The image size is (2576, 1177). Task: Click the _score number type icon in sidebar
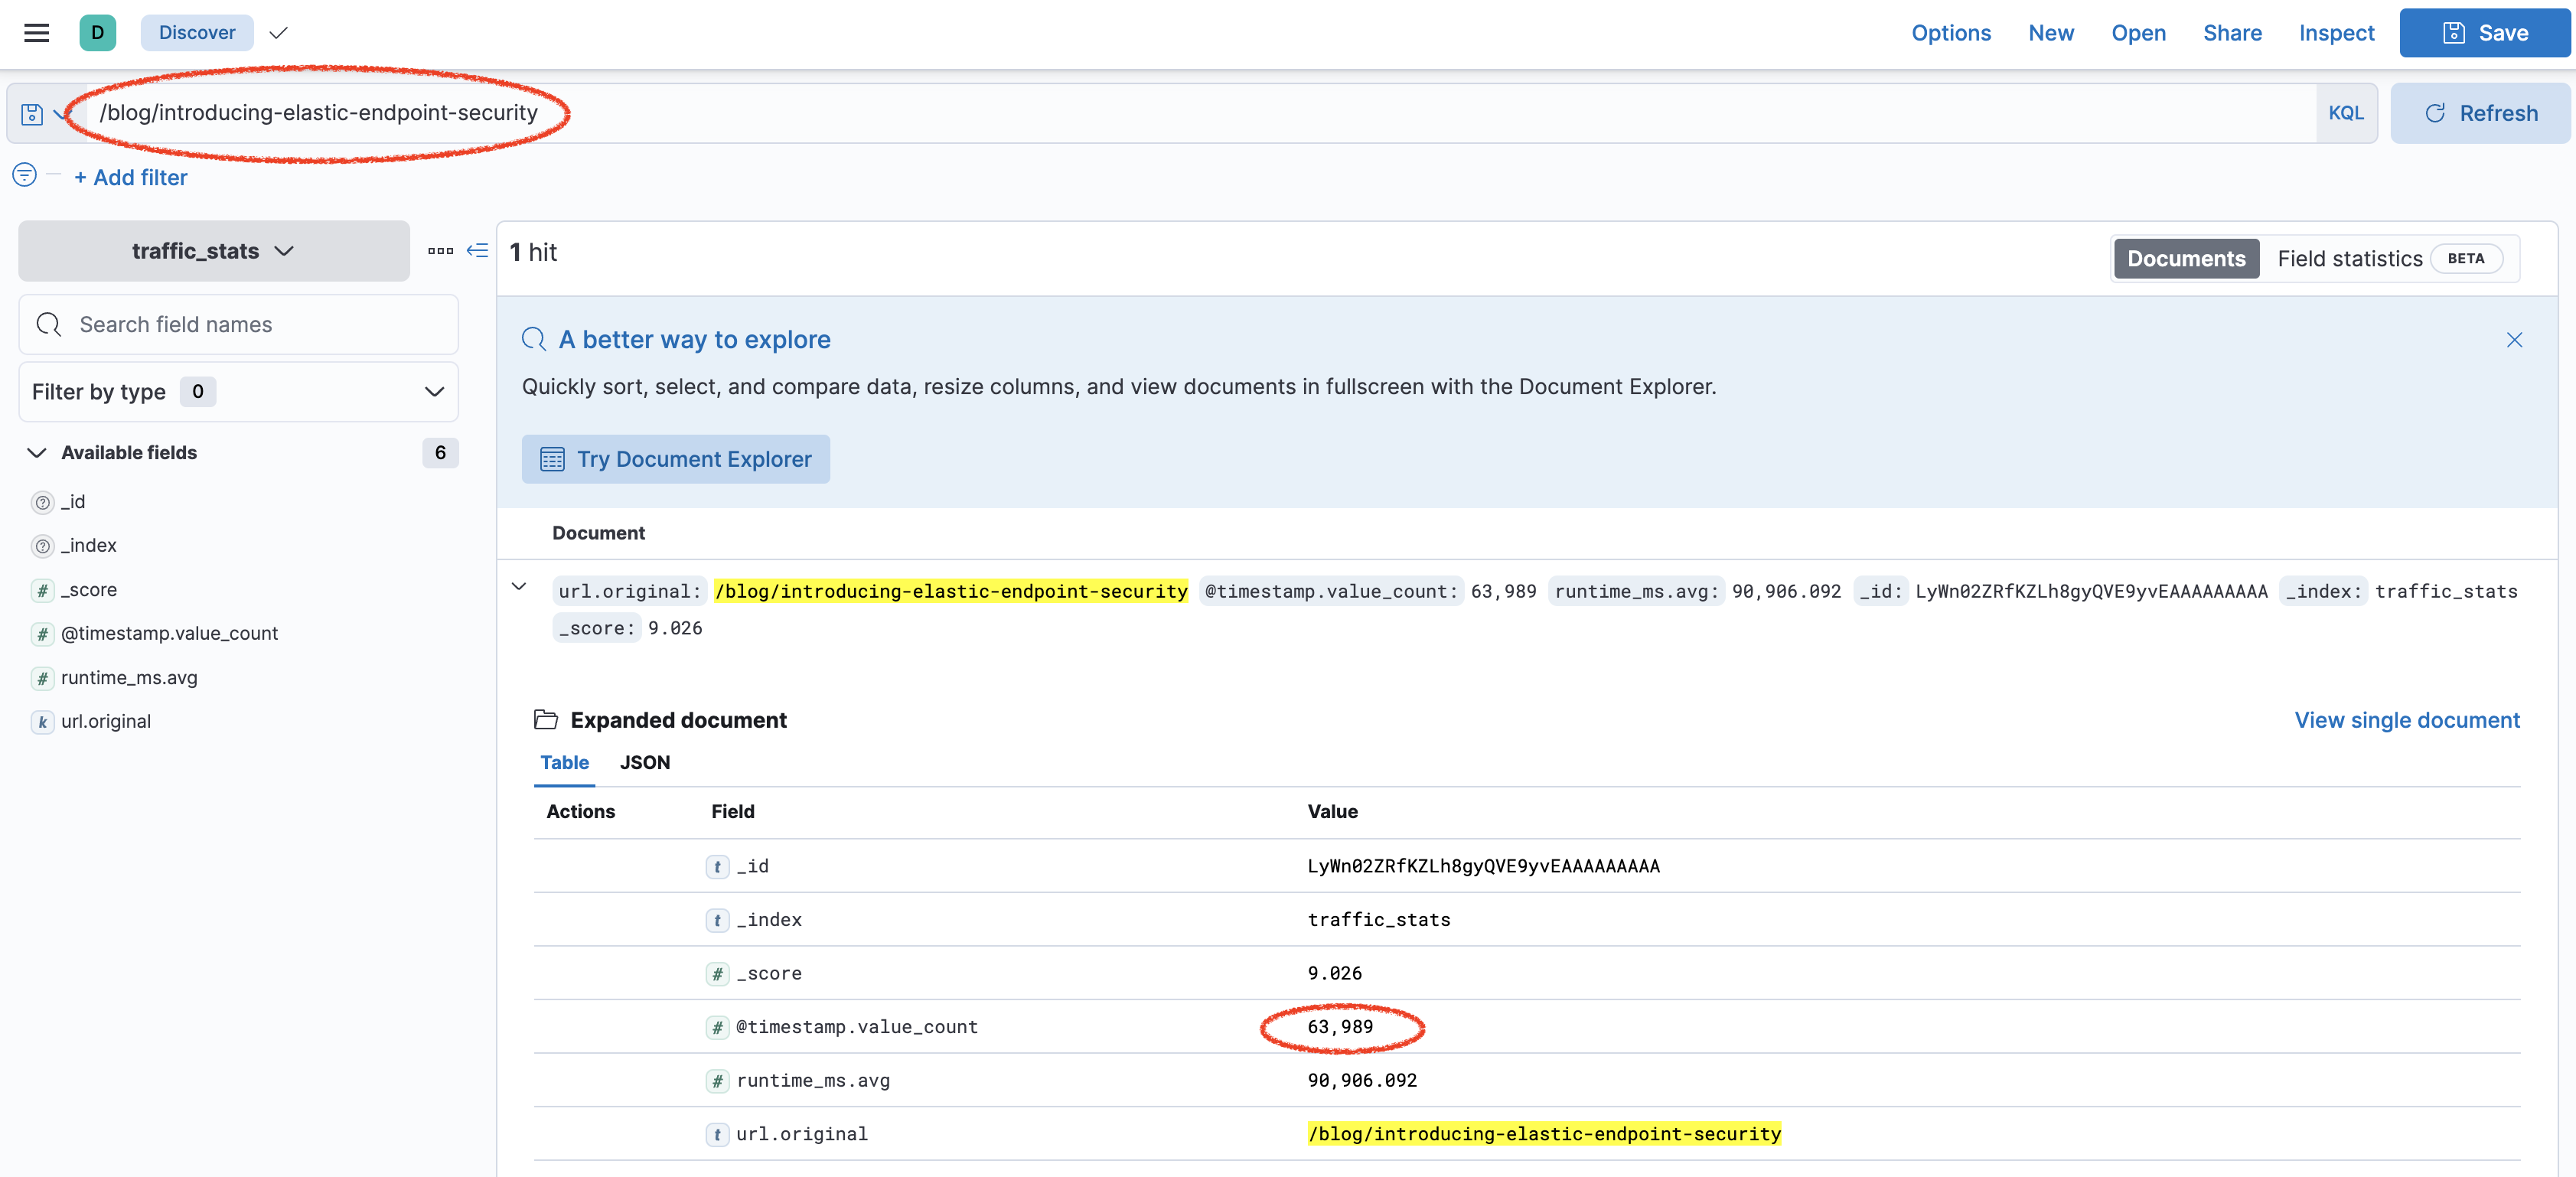click(42, 591)
